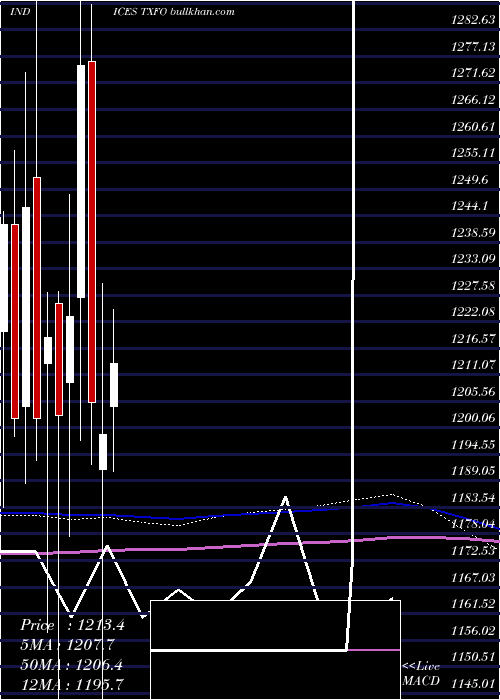This screenshot has height=700, width=500.
Task: Click the 5MA : 1207.7 readout
Action: [67, 645]
